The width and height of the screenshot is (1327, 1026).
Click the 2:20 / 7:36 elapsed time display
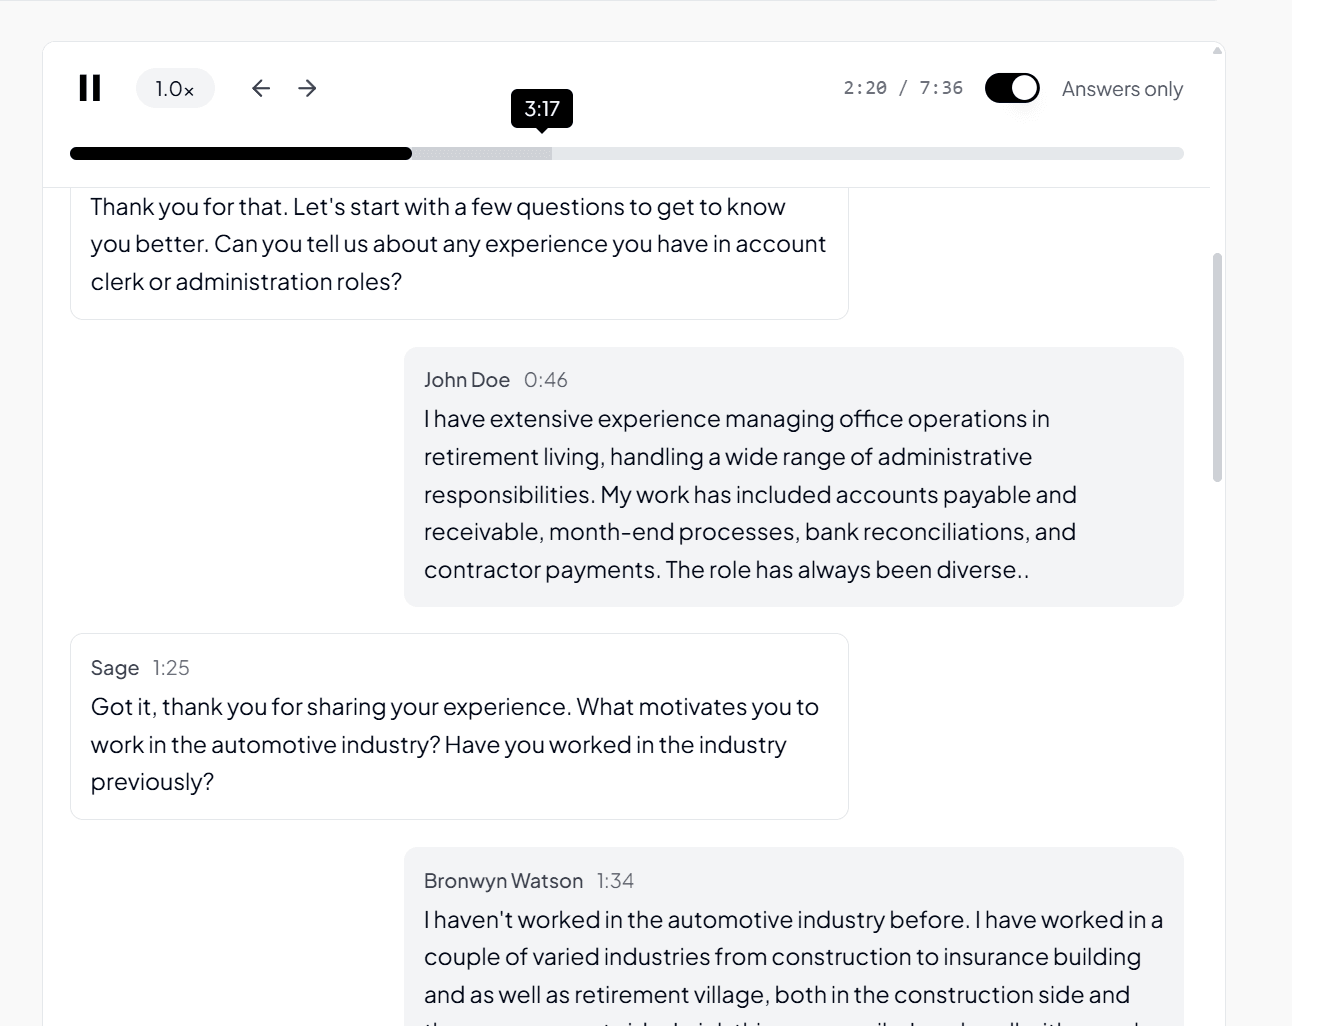903,88
